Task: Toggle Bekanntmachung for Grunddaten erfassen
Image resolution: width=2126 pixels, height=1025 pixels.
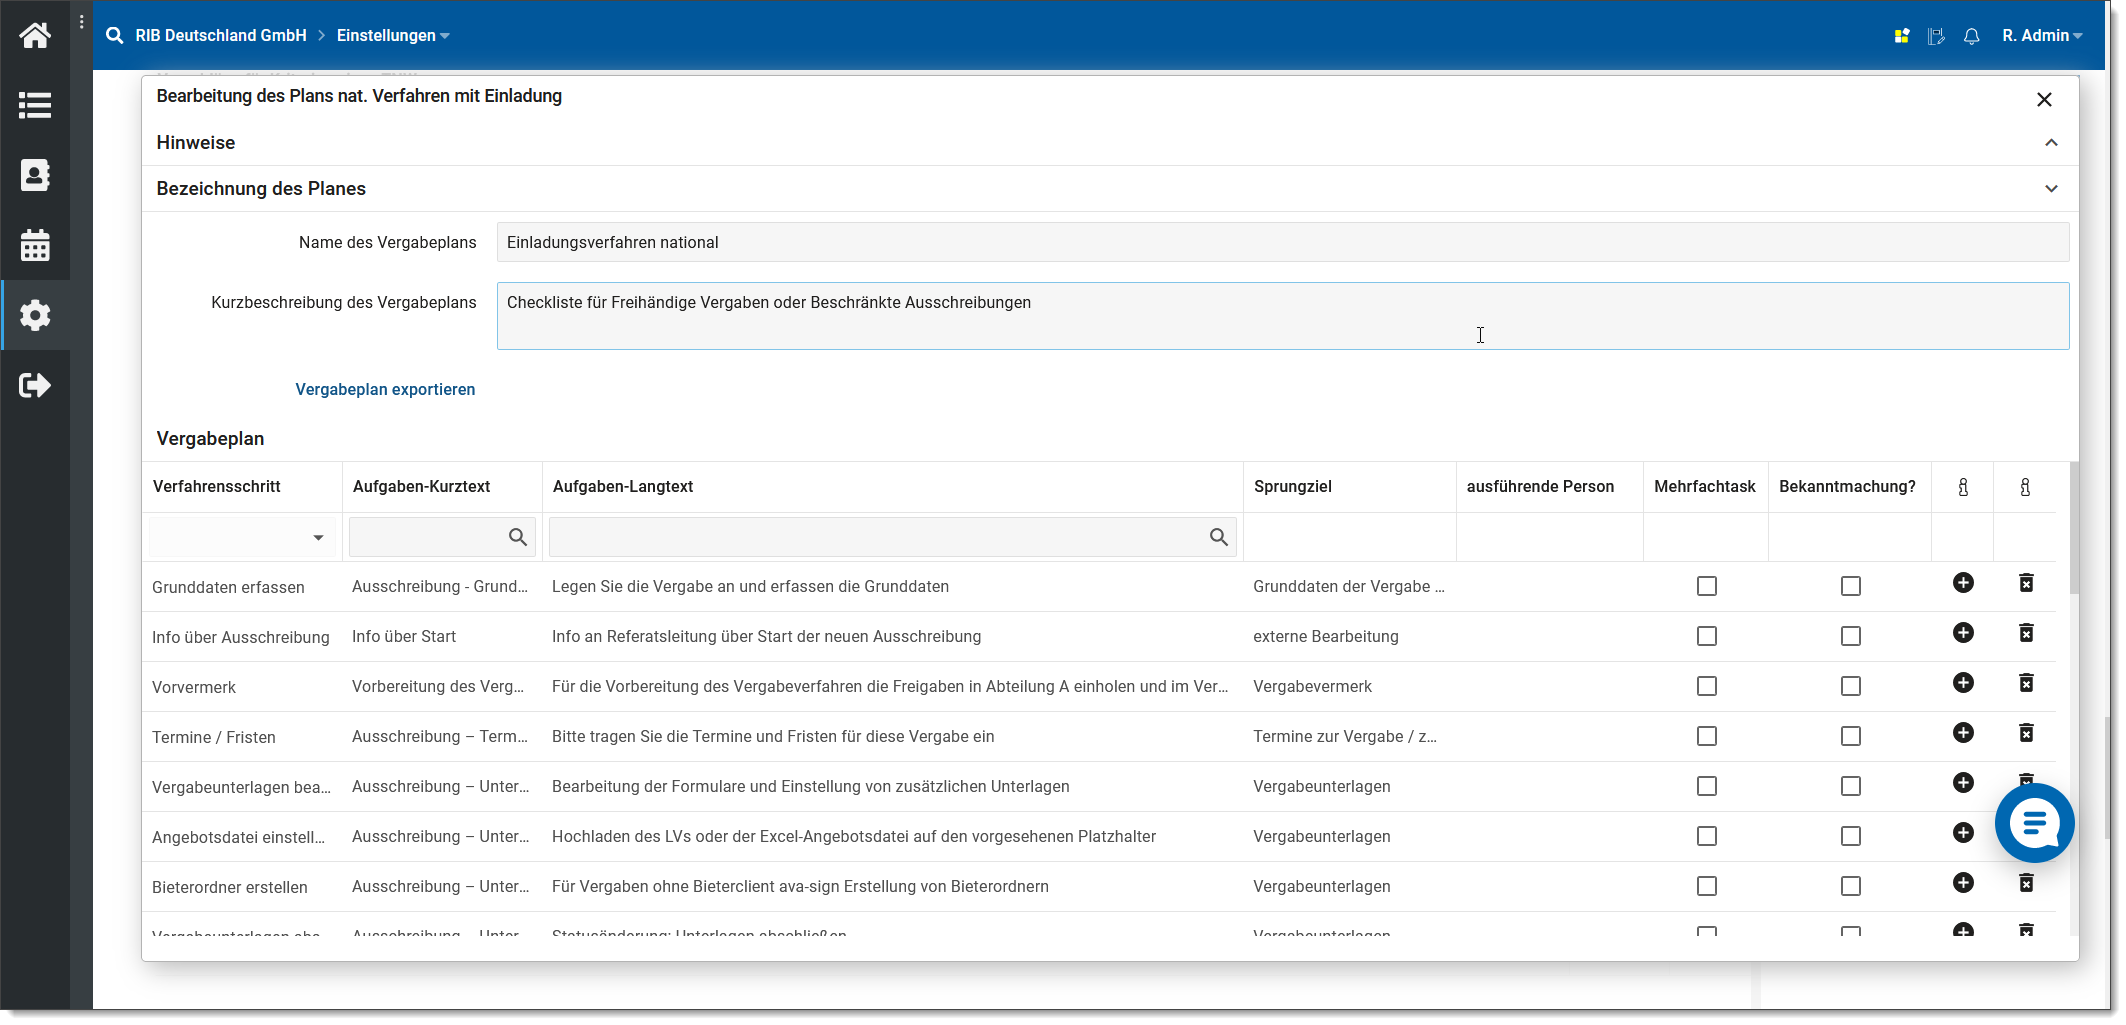Action: (1850, 586)
